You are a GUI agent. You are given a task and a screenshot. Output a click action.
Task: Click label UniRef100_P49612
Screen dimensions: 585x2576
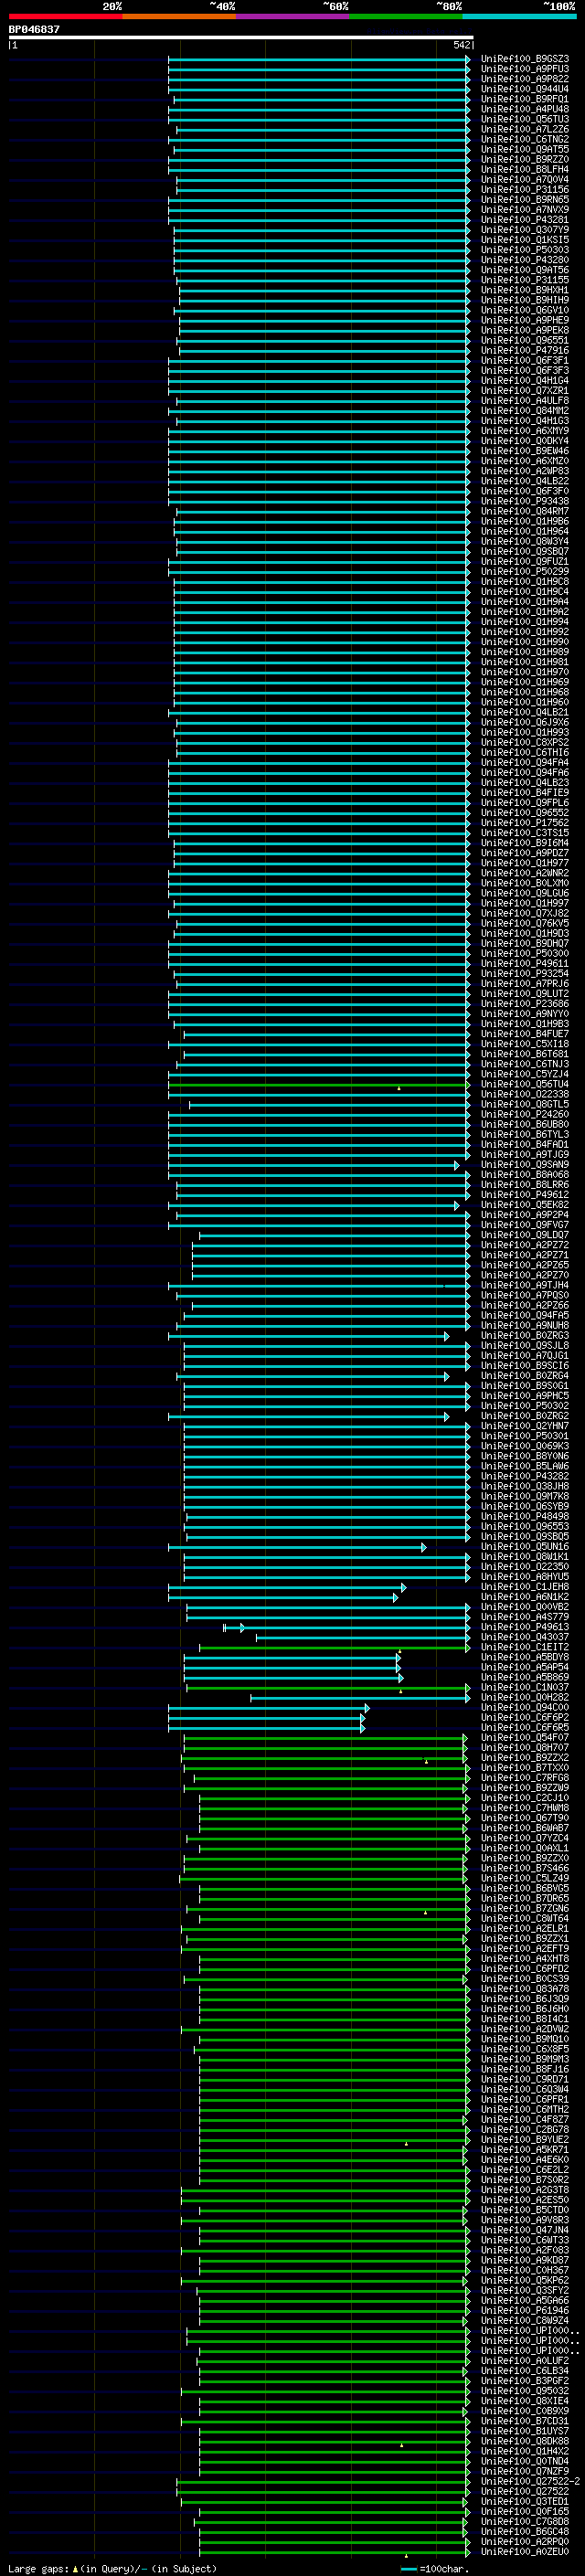coord(525,1194)
